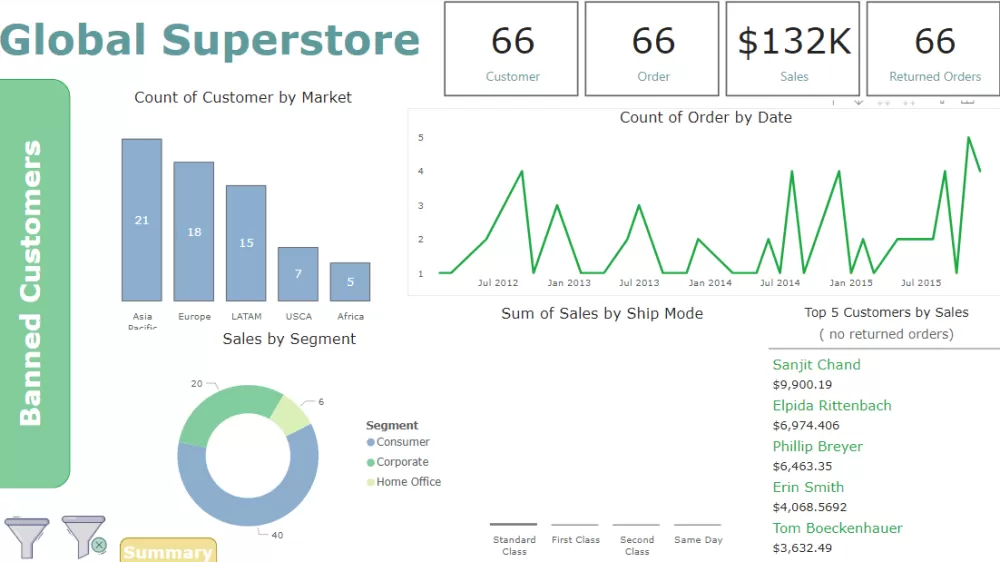Click the $6,463.35 sales value
This screenshot has height=562, width=1000.
click(x=802, y=466)
